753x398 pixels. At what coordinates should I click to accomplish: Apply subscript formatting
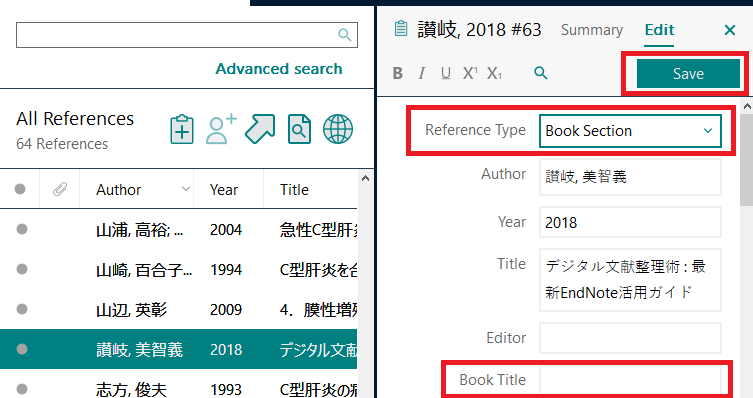coord(494,73)
